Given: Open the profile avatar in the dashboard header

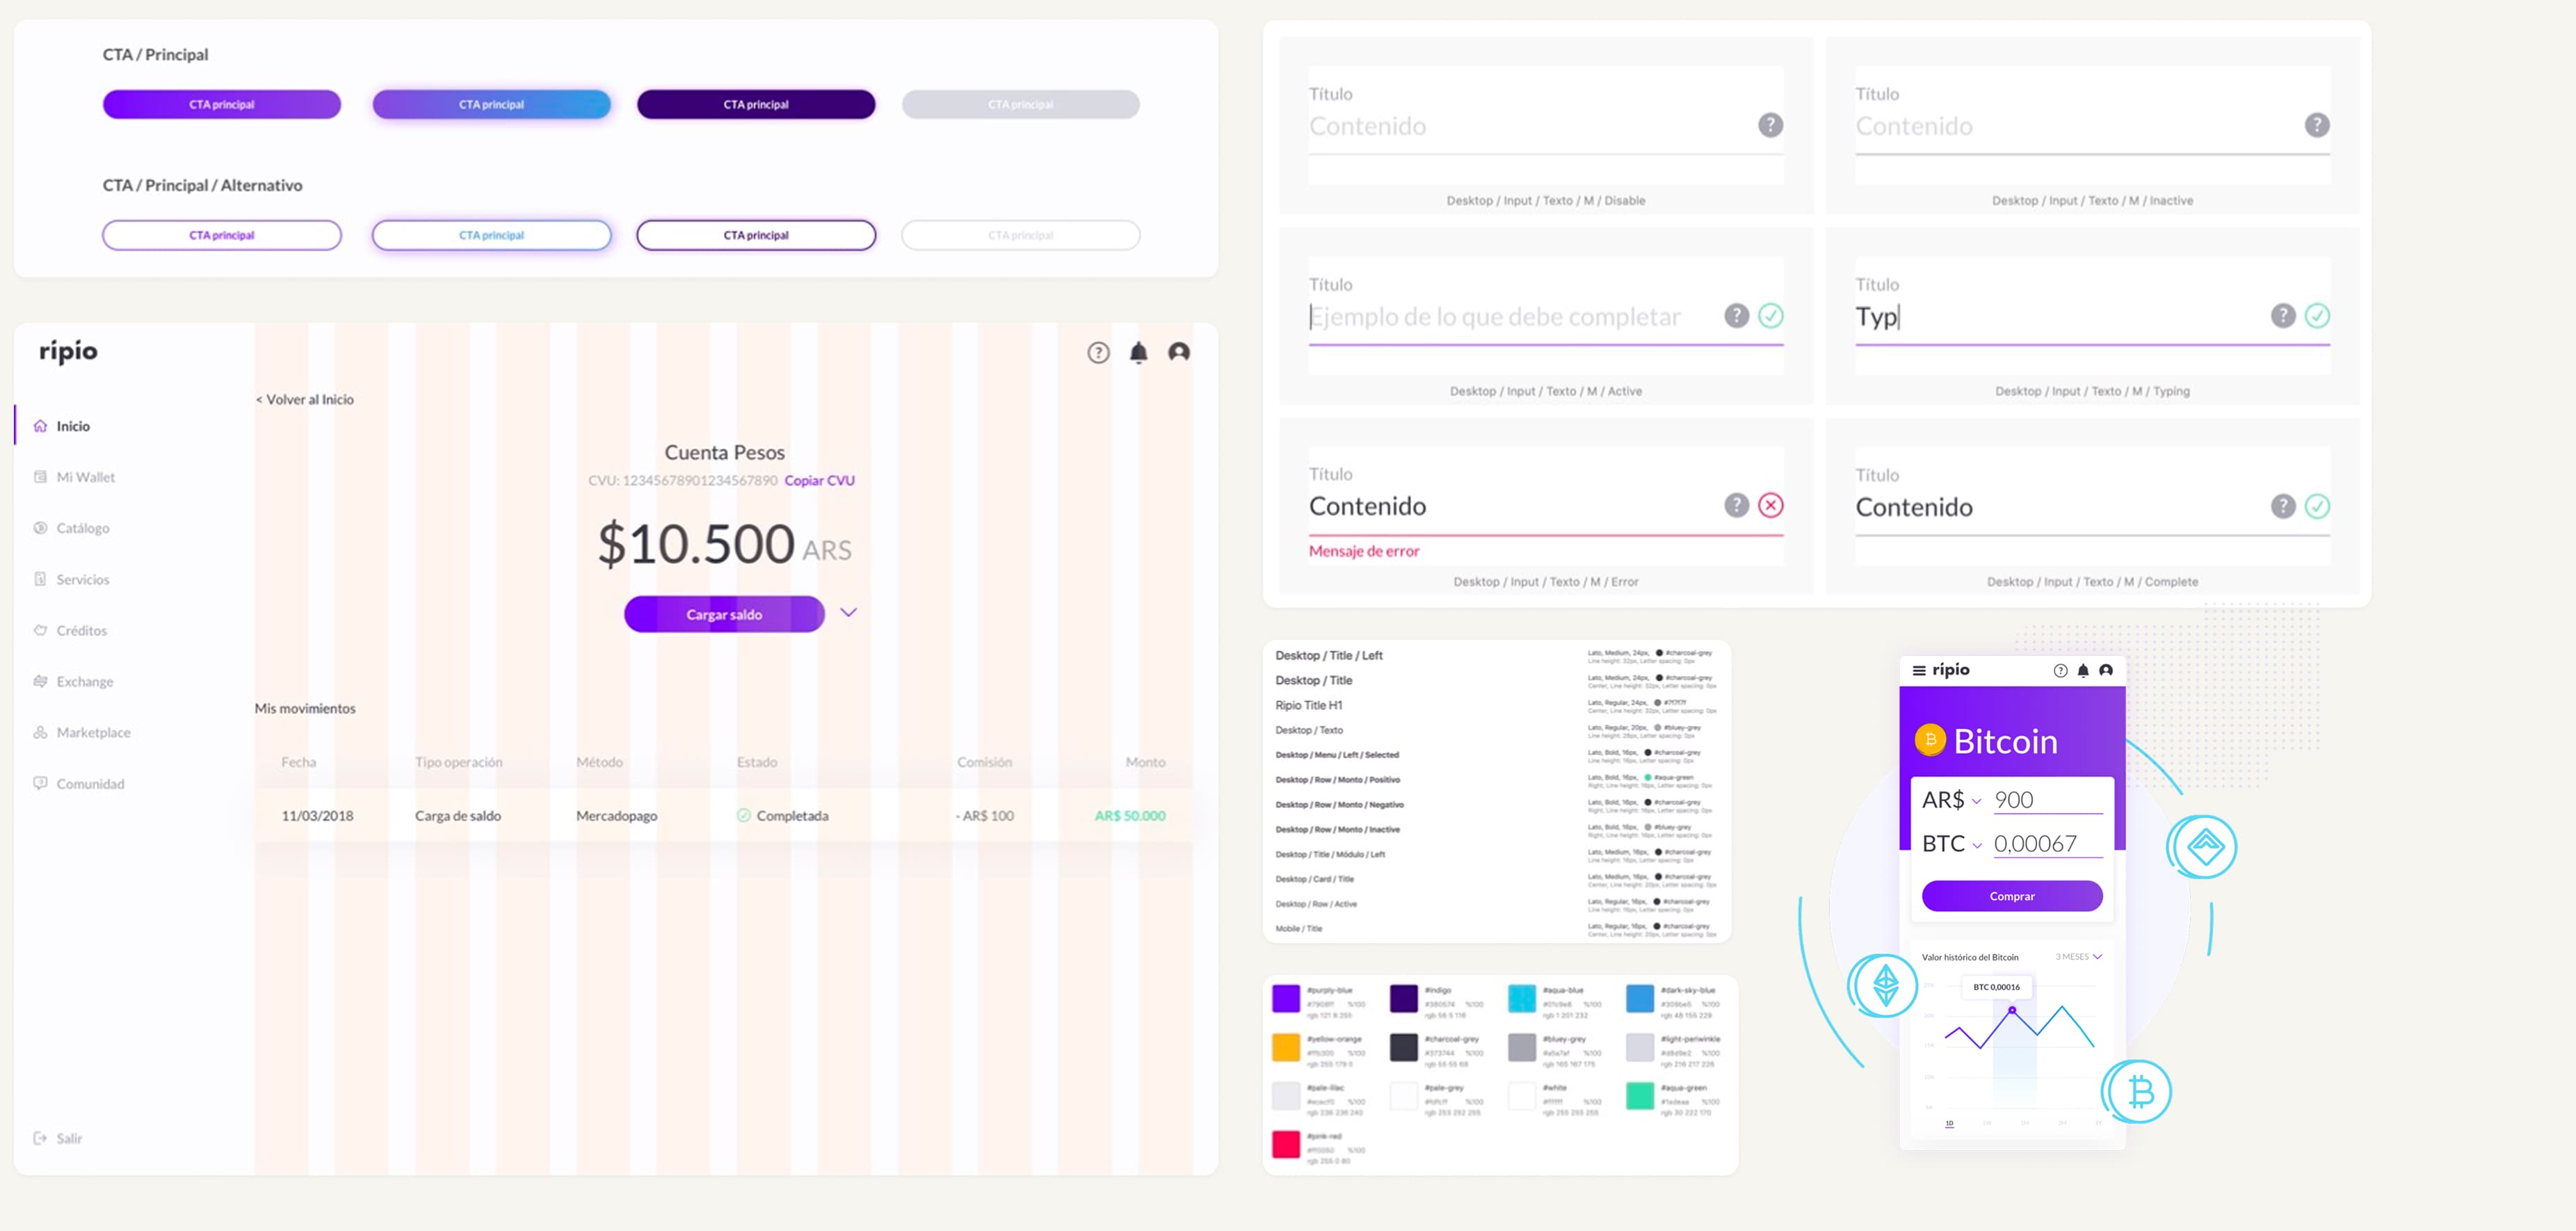Looking at the screenshot, I should click(x=1179, y=352).
